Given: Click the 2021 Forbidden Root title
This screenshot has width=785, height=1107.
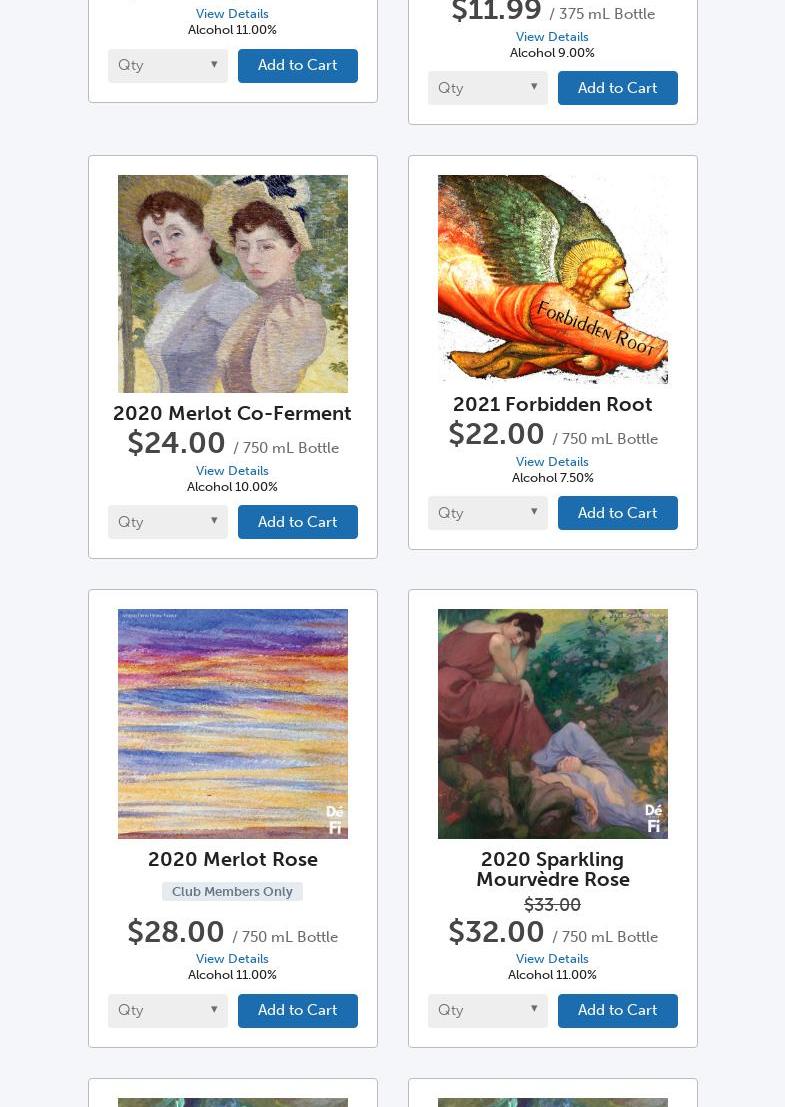Looking at the screenshot, I should pos(552,404).
